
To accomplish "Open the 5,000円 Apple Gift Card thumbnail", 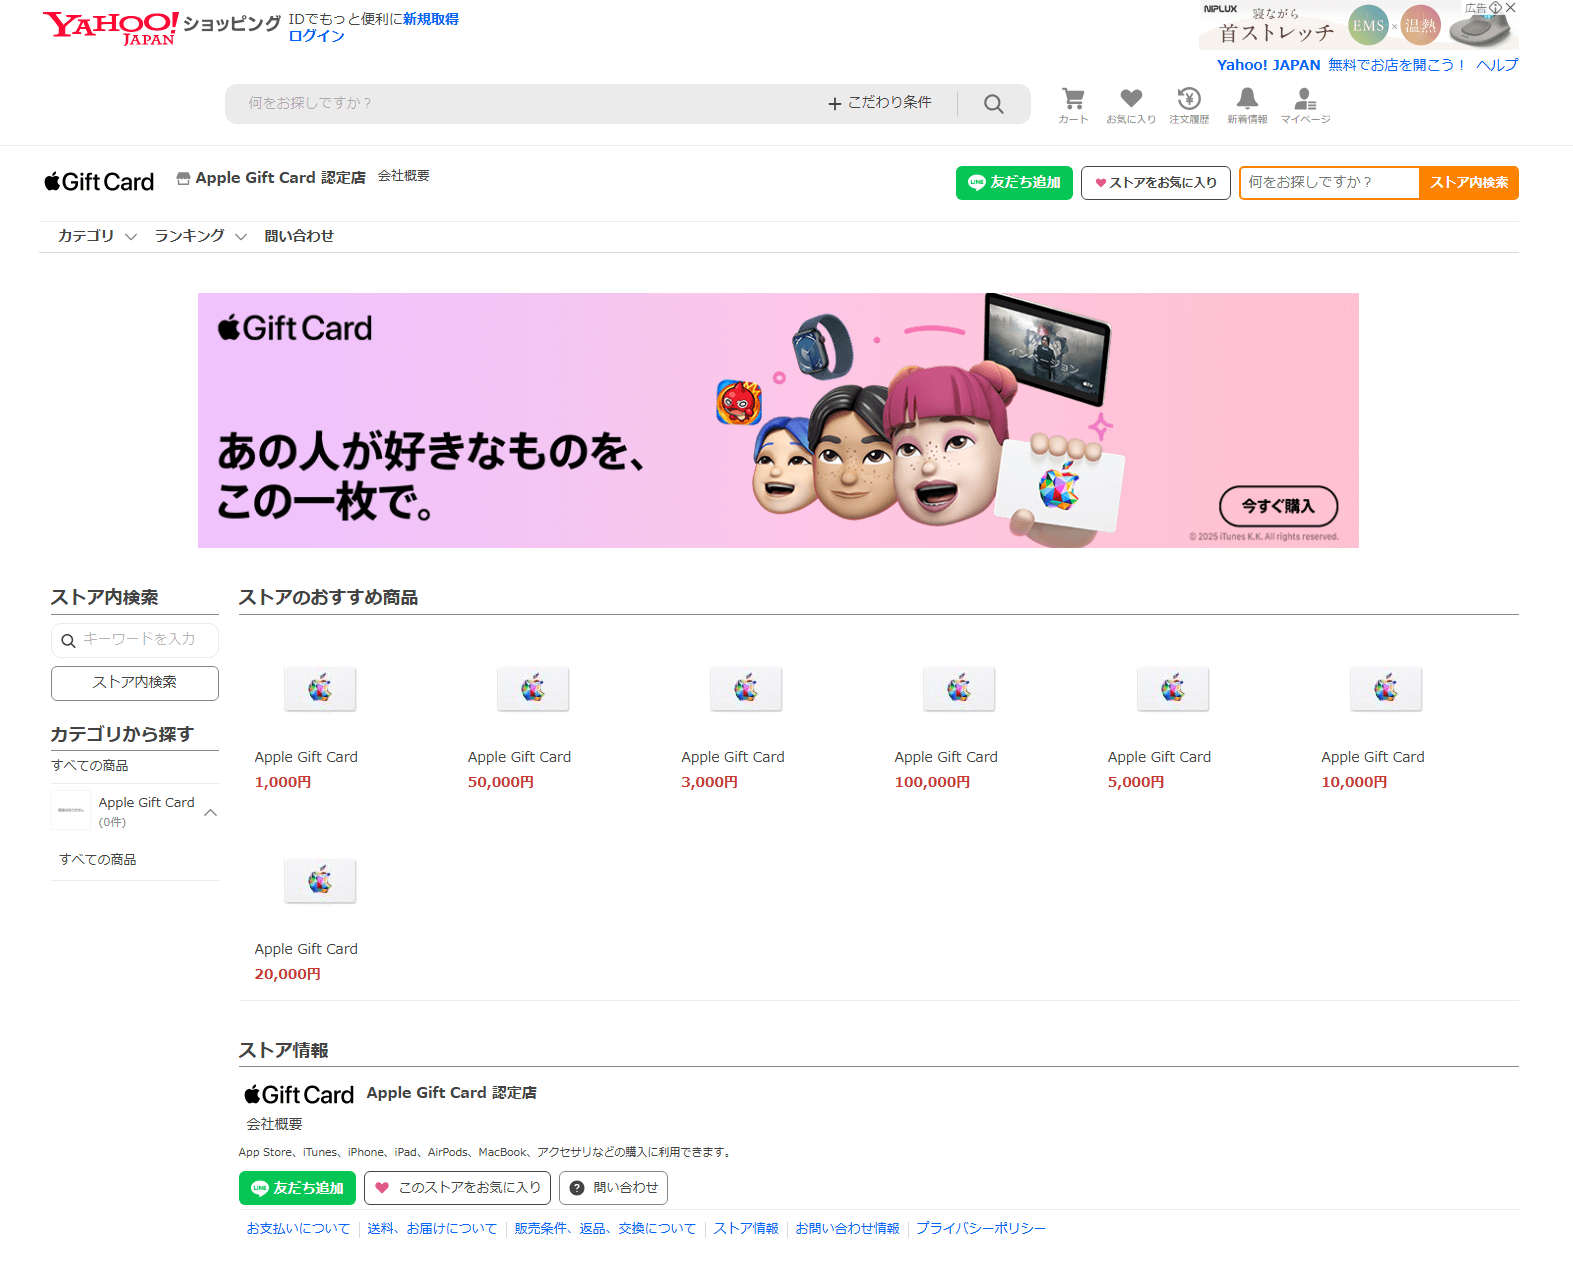I will click(1173, 689).
